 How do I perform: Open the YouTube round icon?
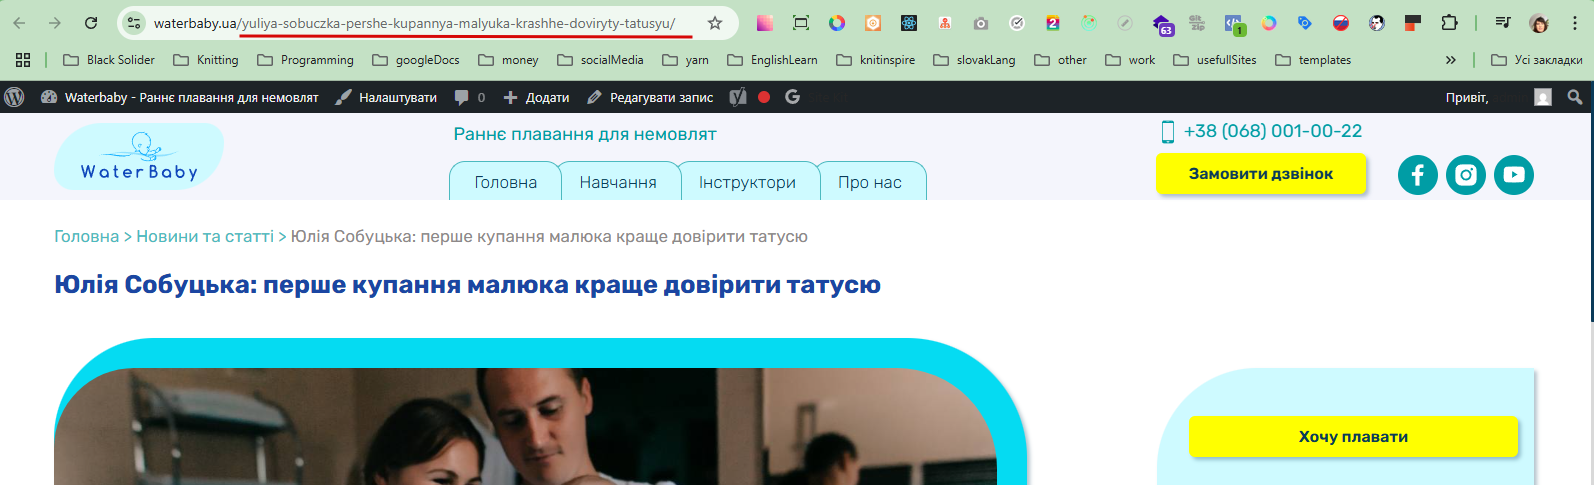click(x=1514, y=175)
